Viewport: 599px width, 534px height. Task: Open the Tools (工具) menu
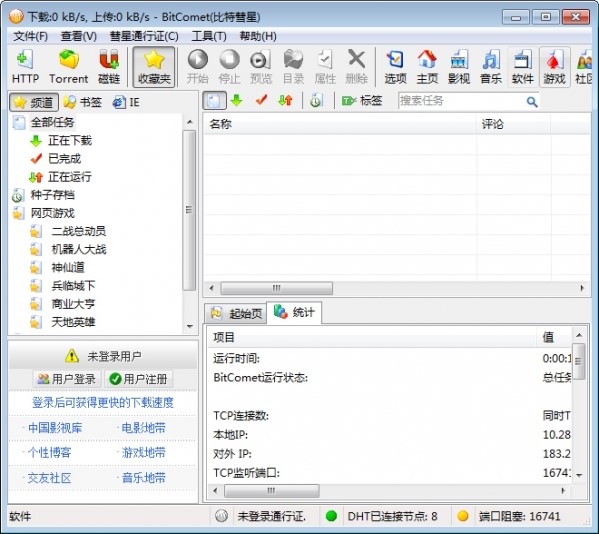pyautogui.click(x=209, y=36)
